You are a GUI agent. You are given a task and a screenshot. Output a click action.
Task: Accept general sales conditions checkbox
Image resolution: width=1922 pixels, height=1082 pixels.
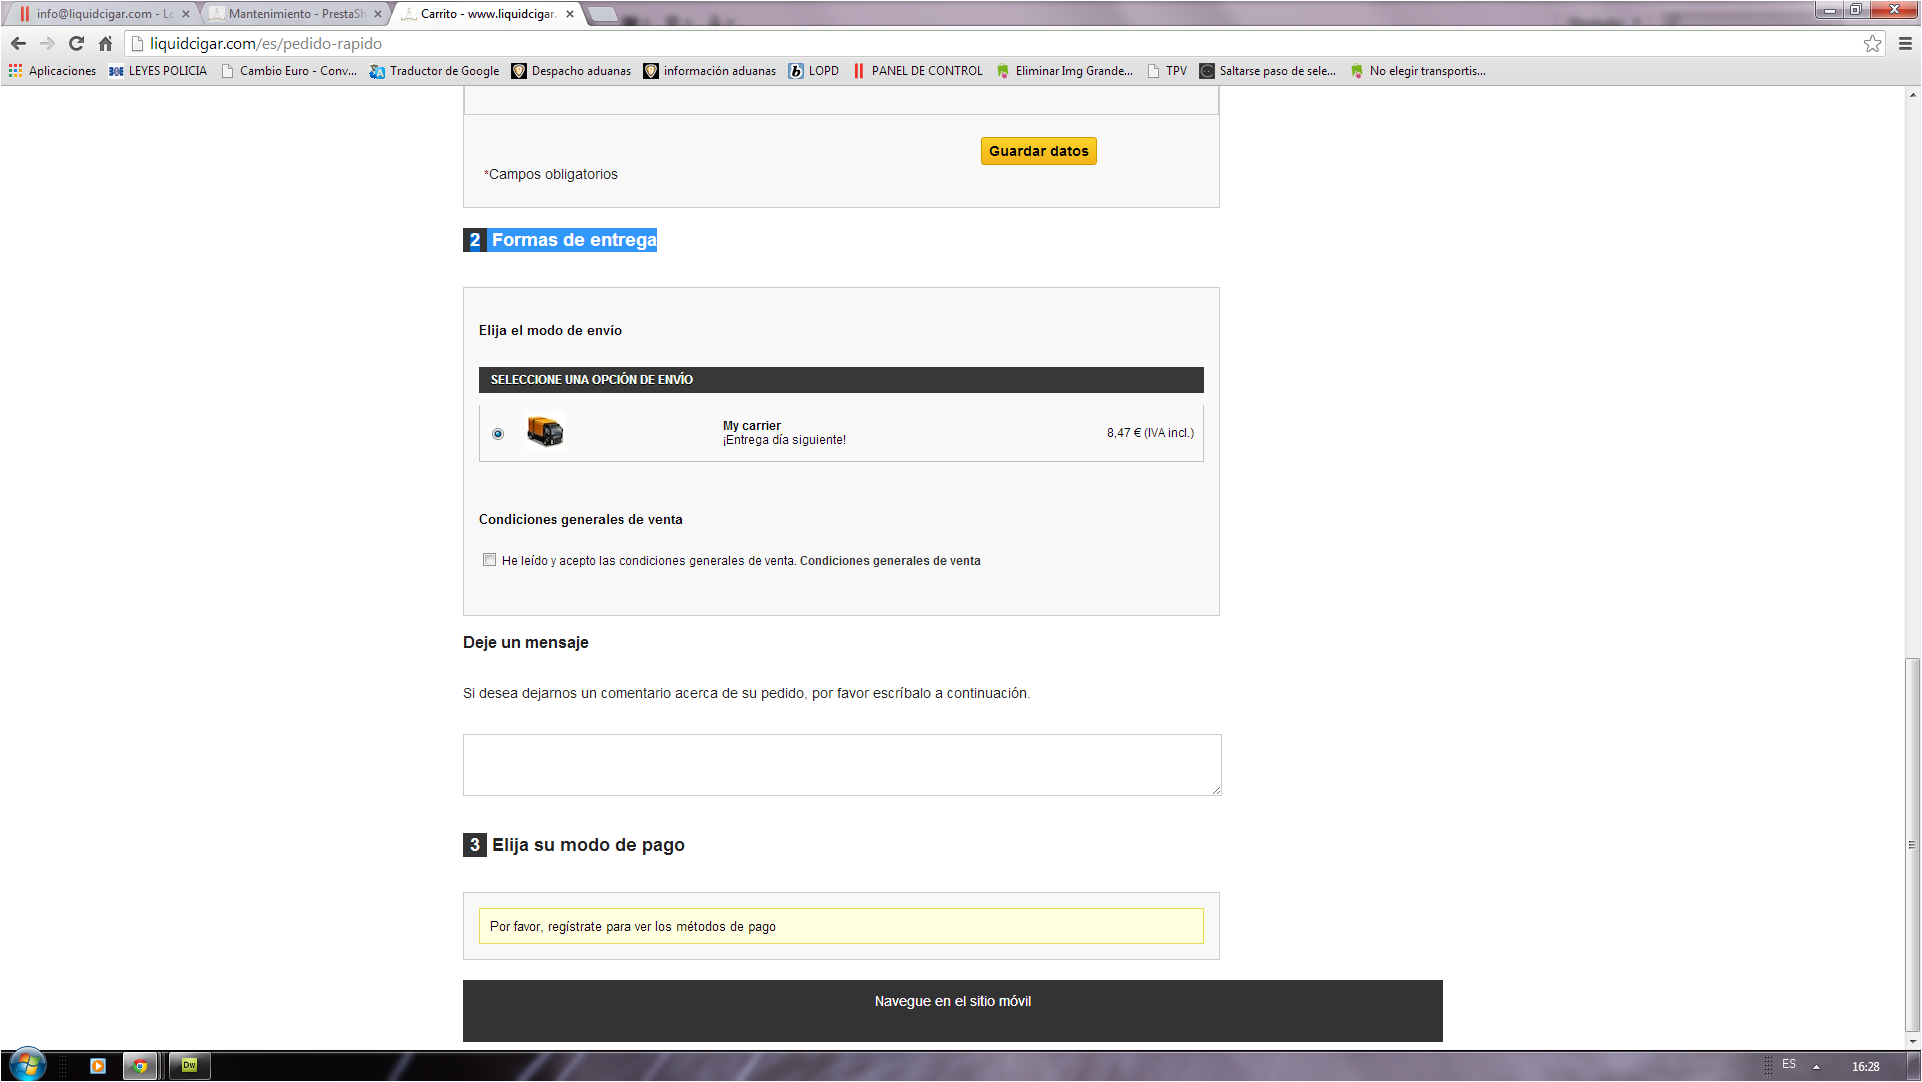point(489,560)
